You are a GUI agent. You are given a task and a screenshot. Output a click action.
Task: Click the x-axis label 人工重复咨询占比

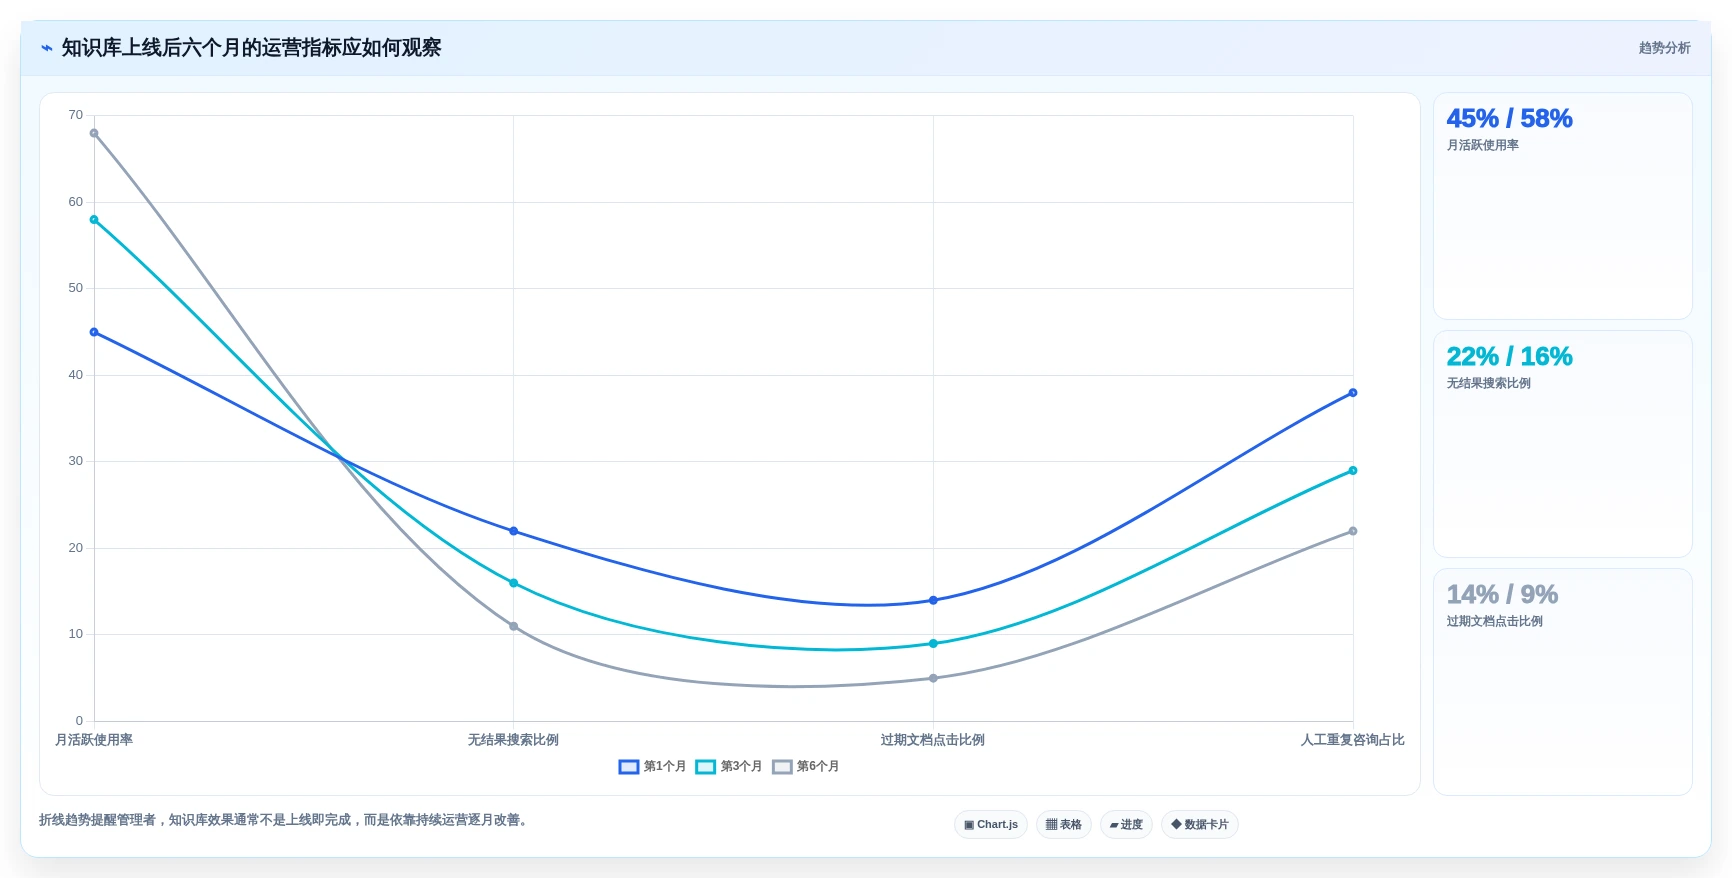tap(1353, 740)
